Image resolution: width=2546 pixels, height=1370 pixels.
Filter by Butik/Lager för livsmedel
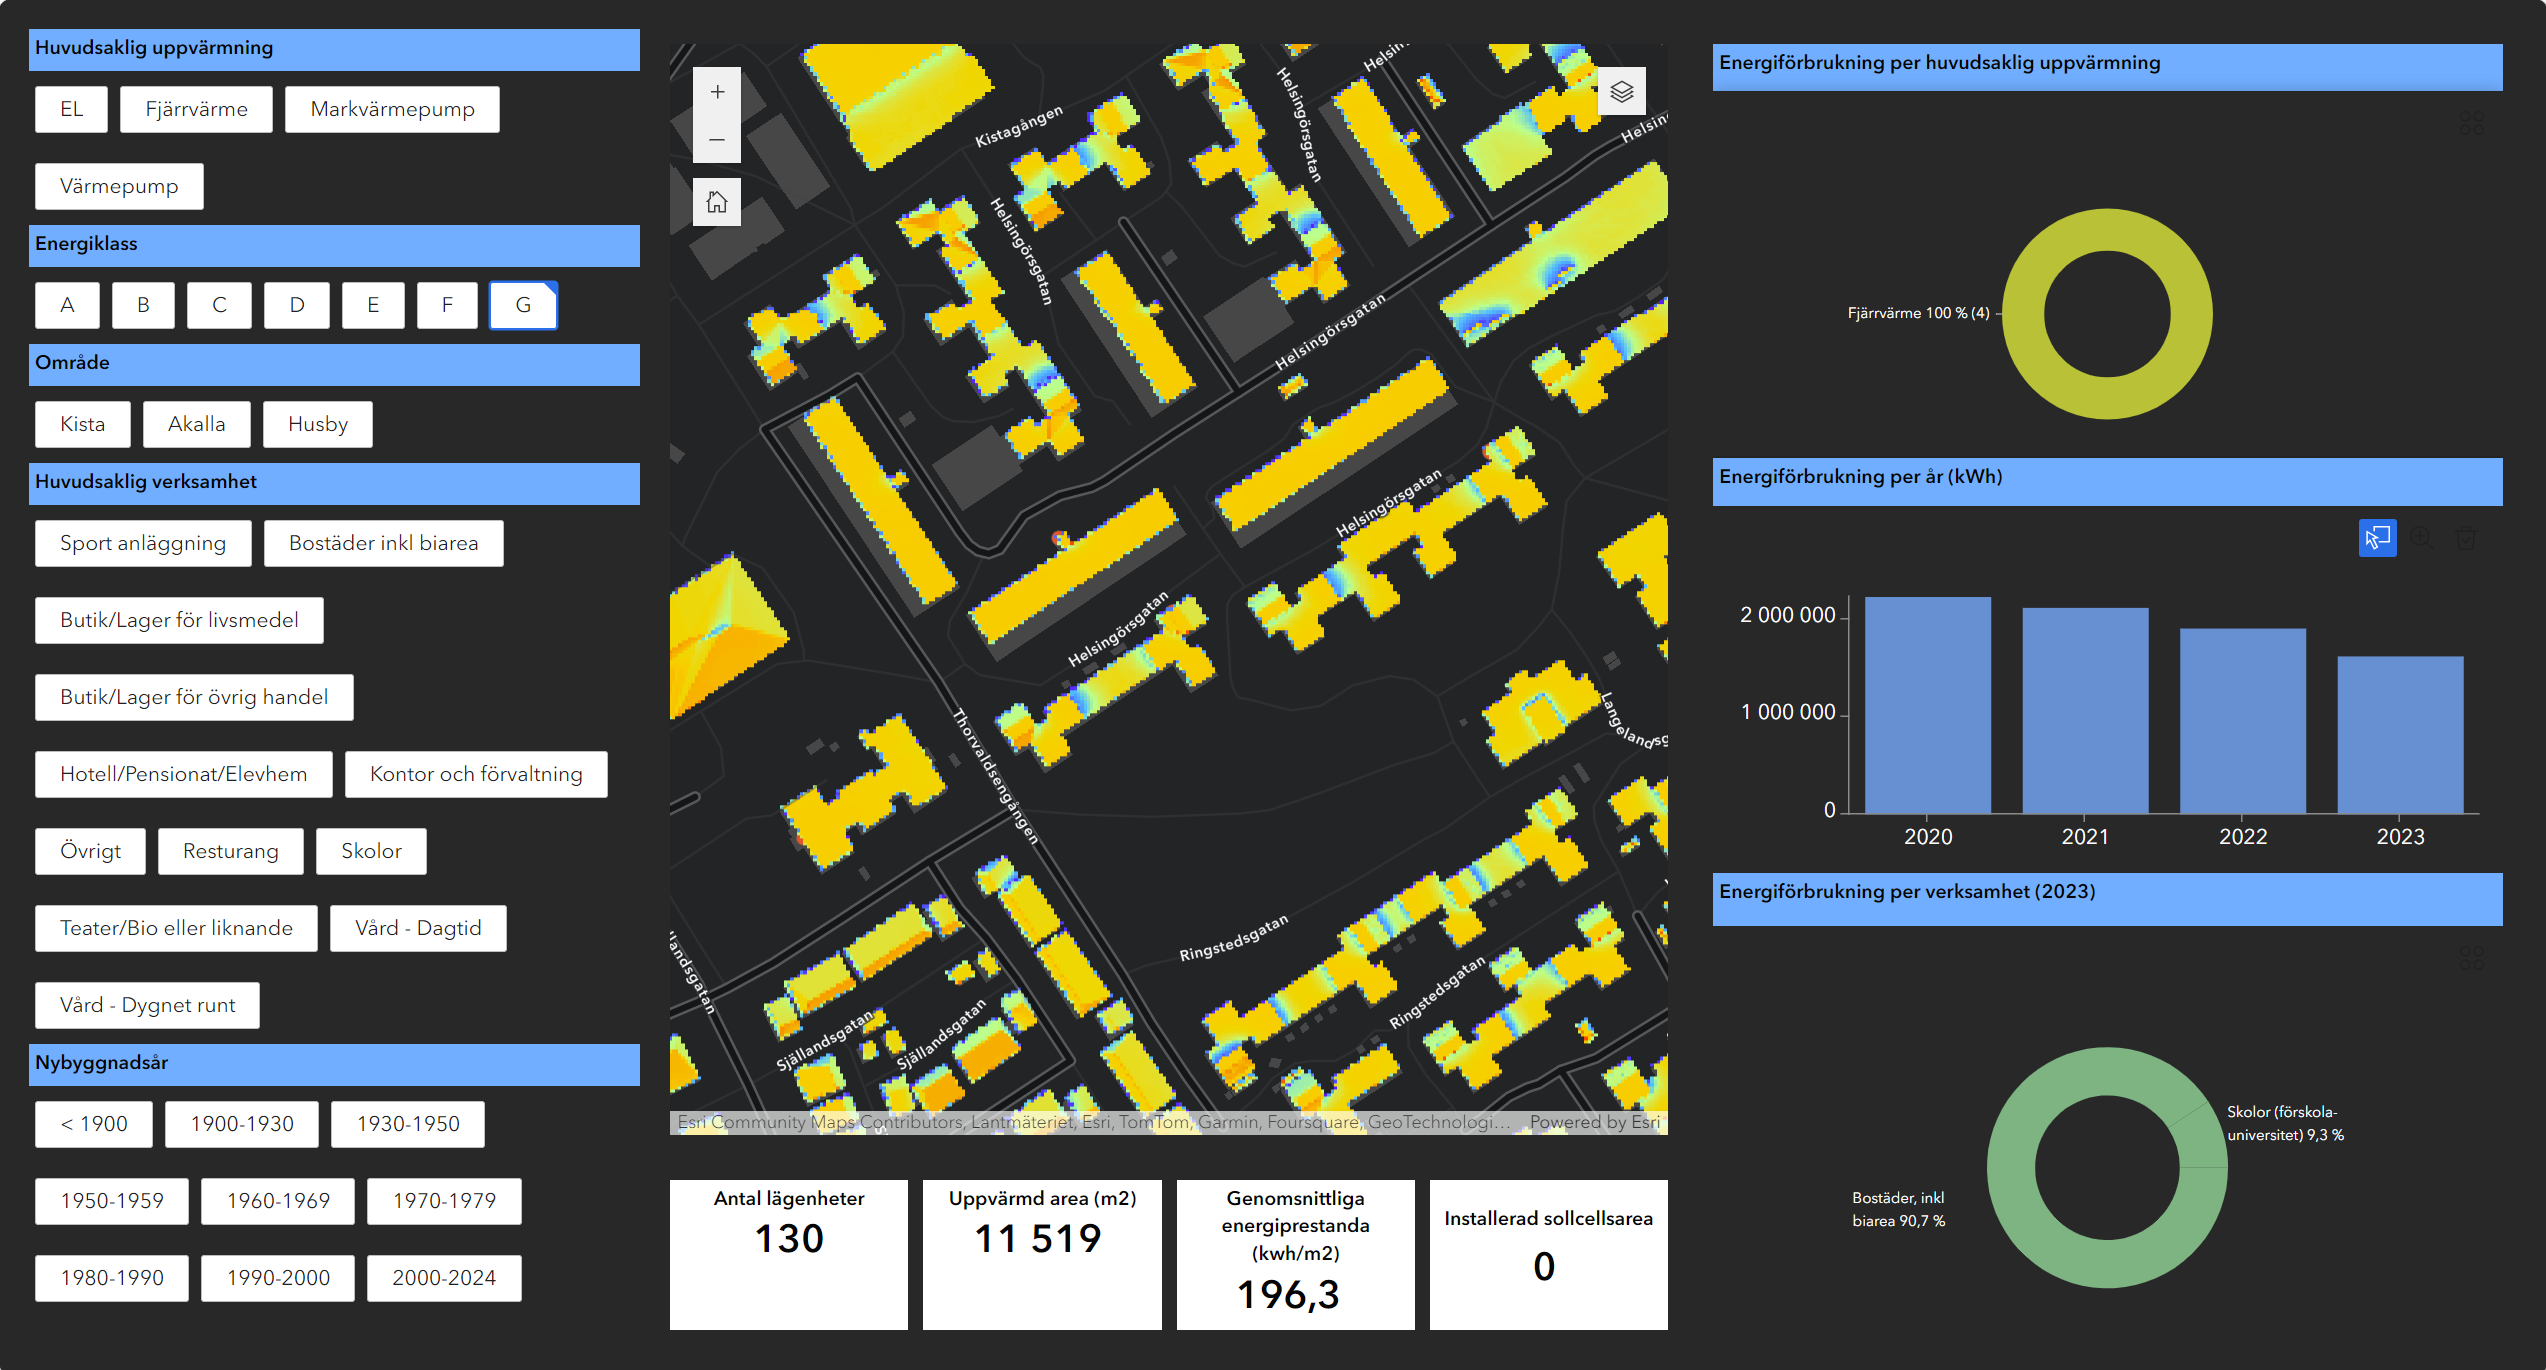click(179, 620)
